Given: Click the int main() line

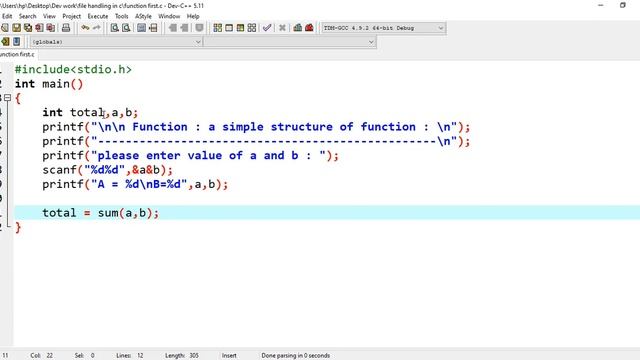Looking at the screenshot, I should click(x=49, y=84).
